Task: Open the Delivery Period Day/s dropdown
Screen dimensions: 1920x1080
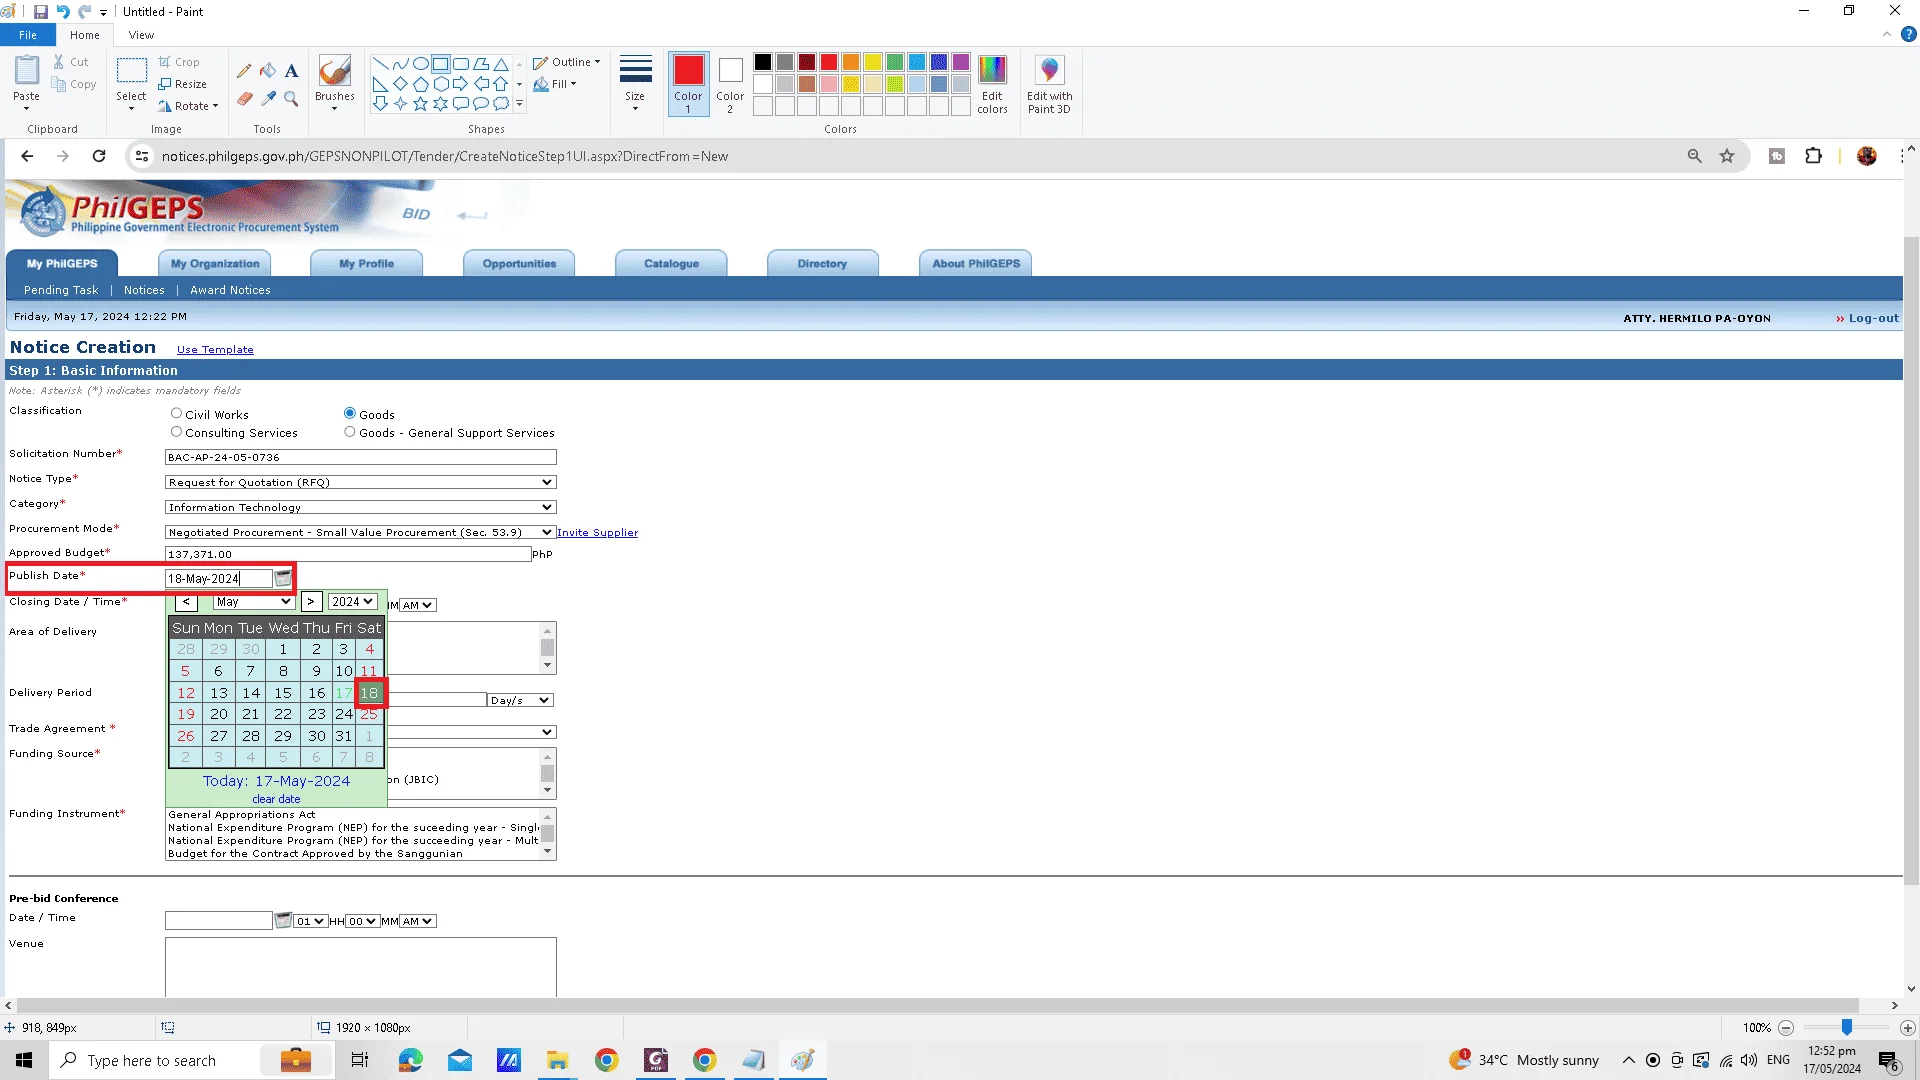Action: (520, 700)
